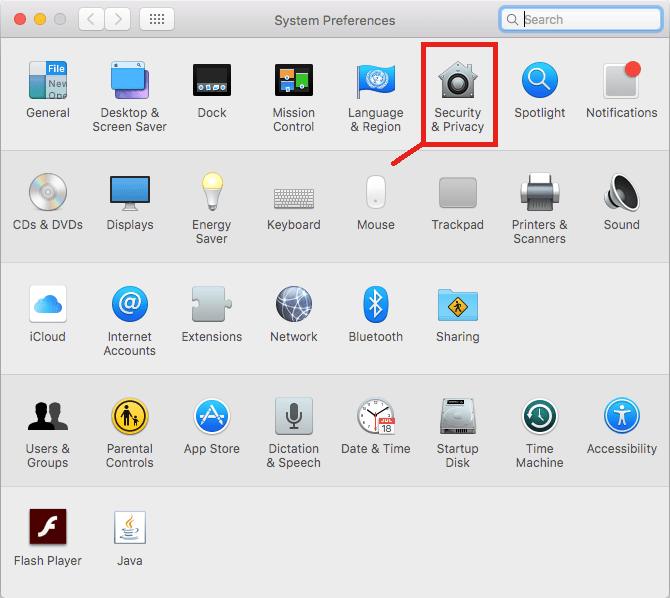Open Energy Saver settings
670x598 pixels.
point(212,193)
